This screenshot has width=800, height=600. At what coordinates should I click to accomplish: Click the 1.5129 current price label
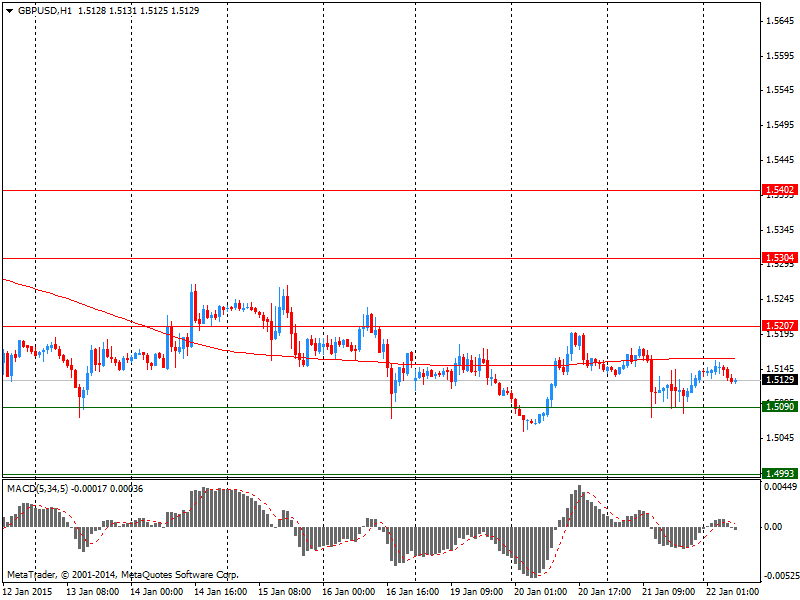779,380
